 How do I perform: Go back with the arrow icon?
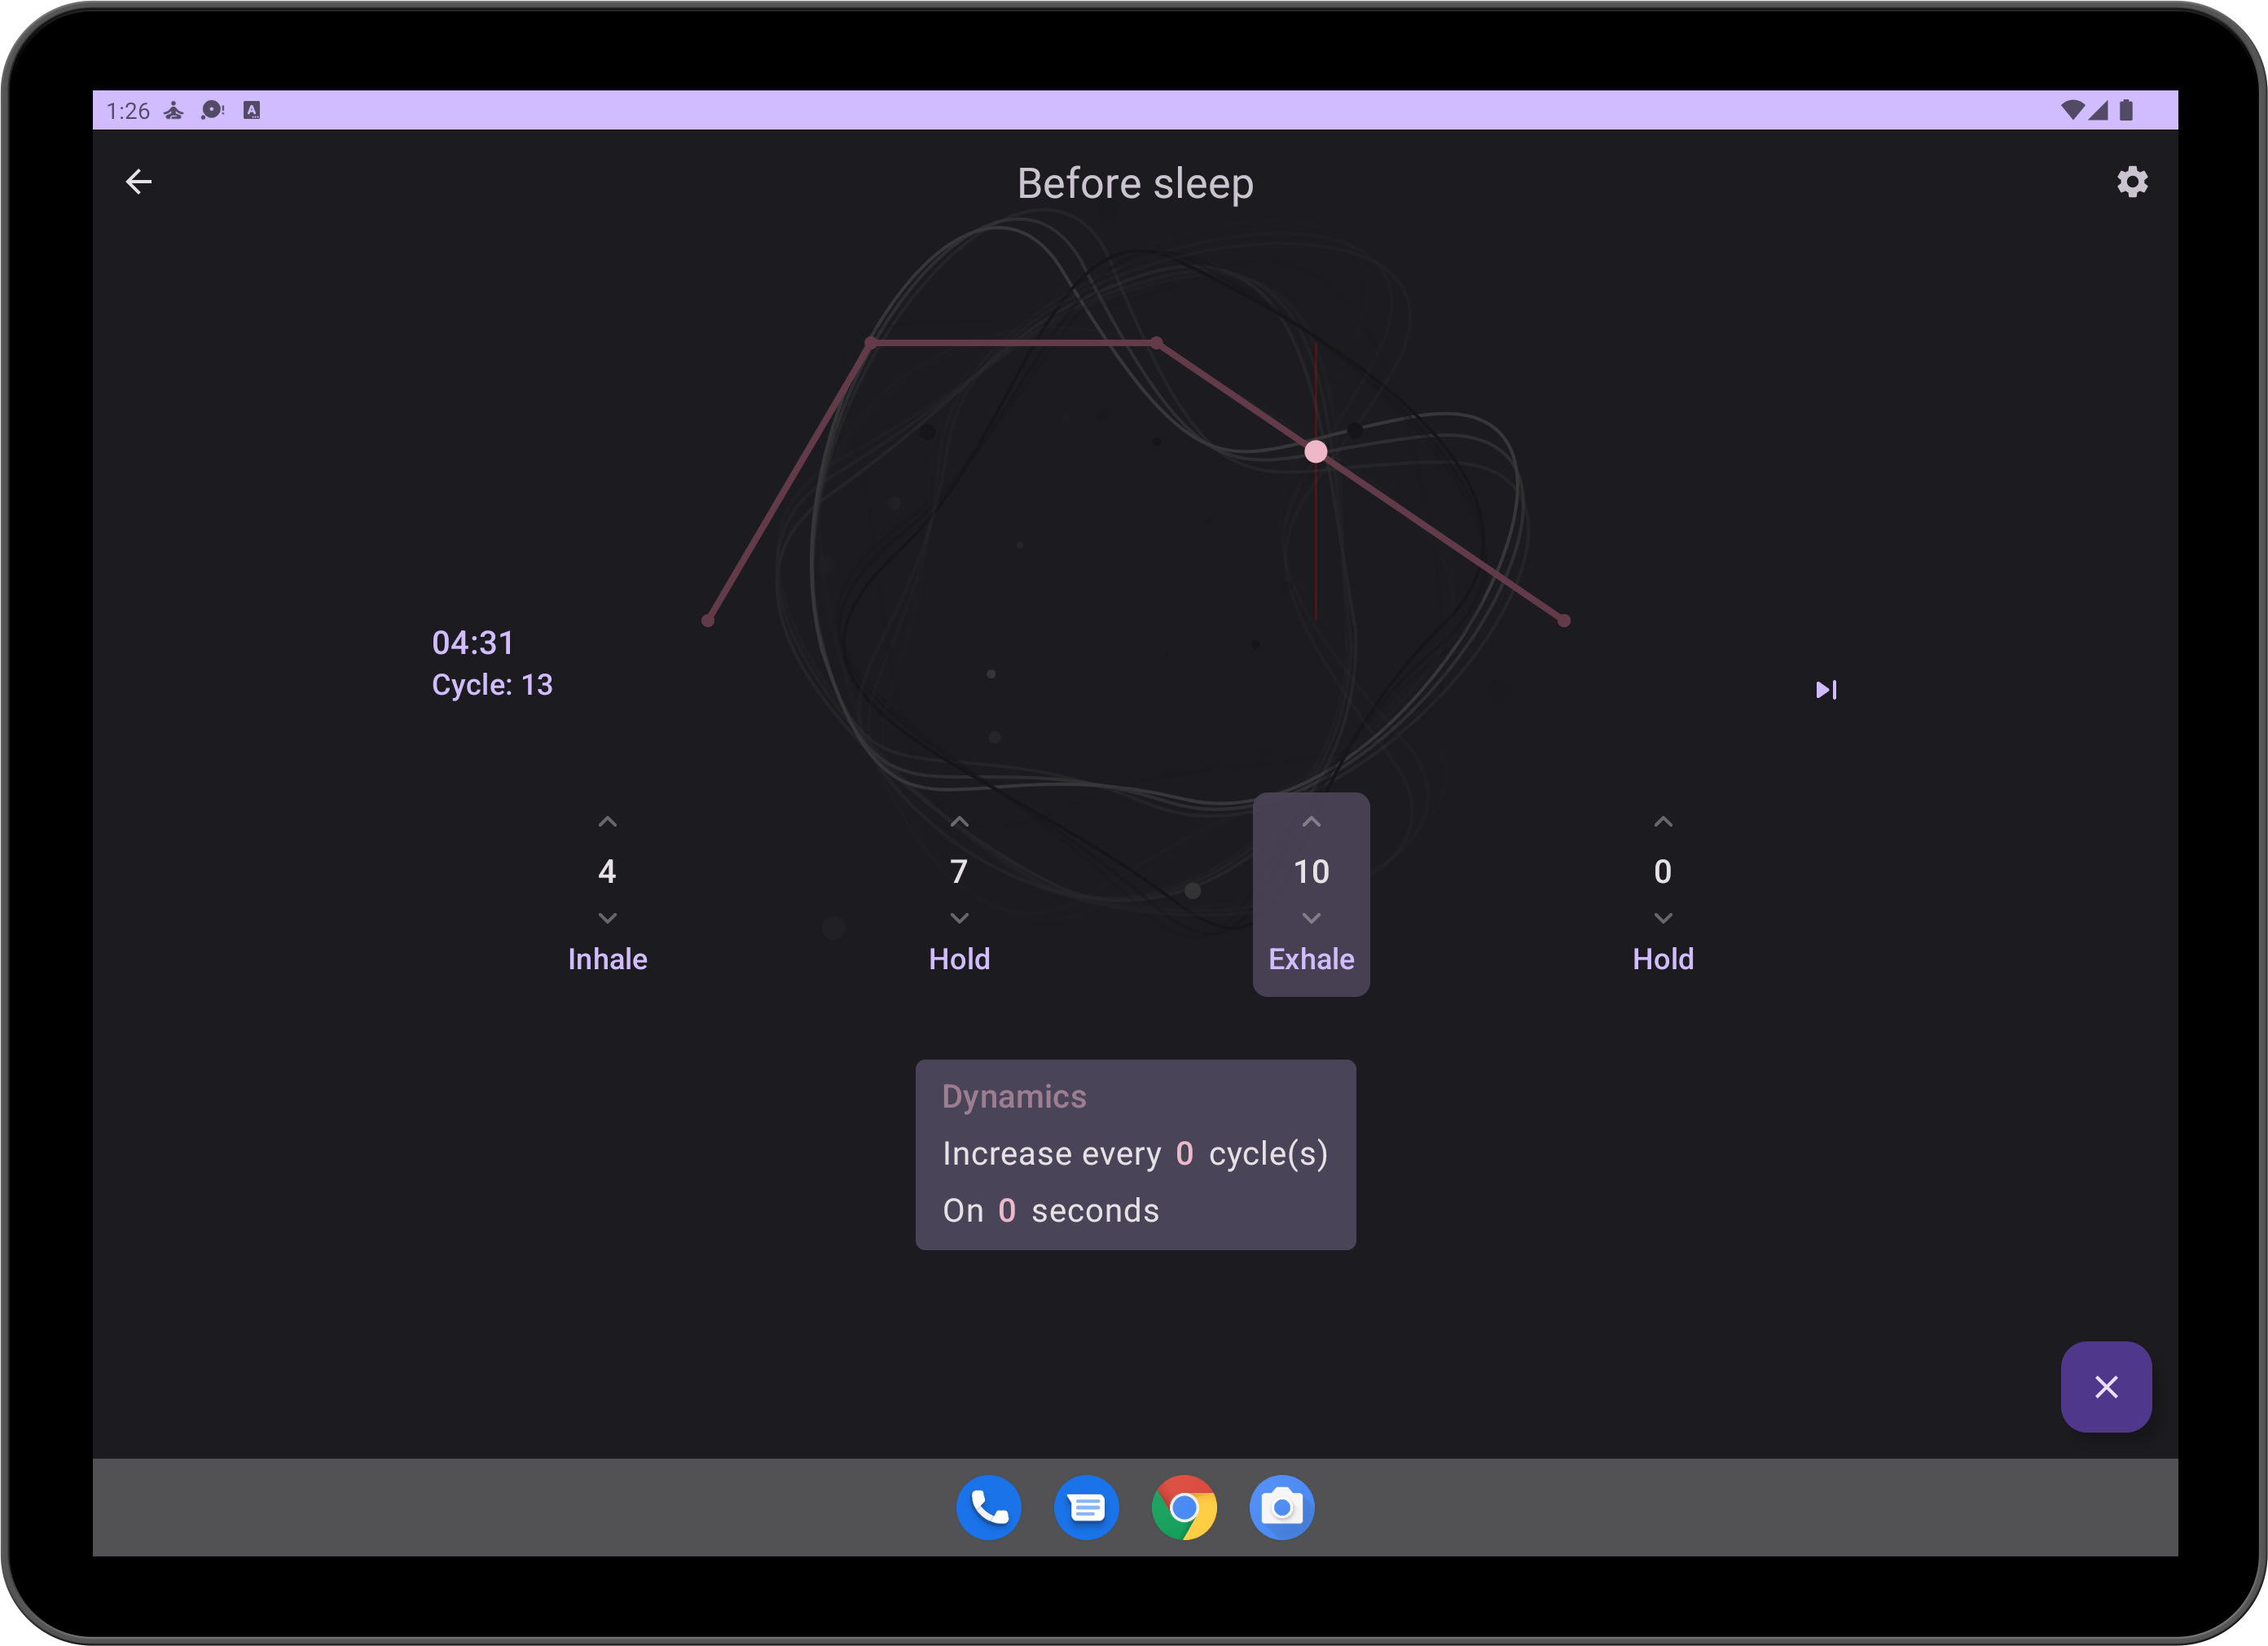pyautogui.click(x=139, y=182)
